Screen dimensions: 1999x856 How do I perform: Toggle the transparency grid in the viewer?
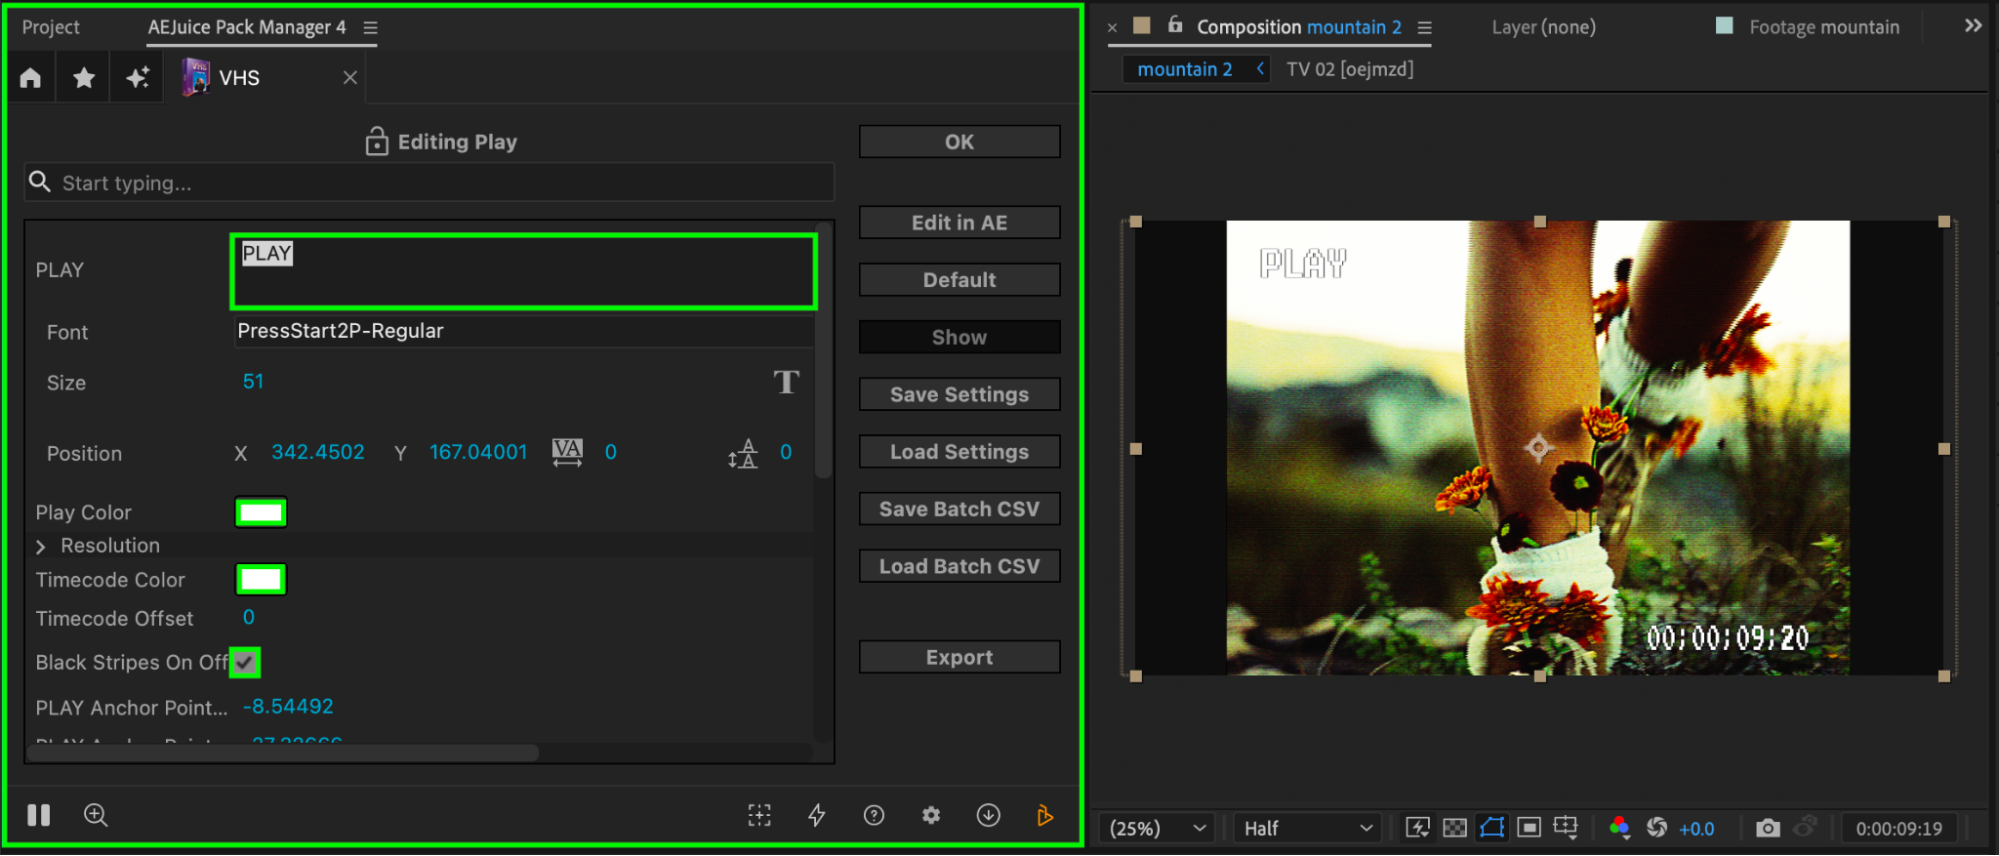tap(1455, 828)
